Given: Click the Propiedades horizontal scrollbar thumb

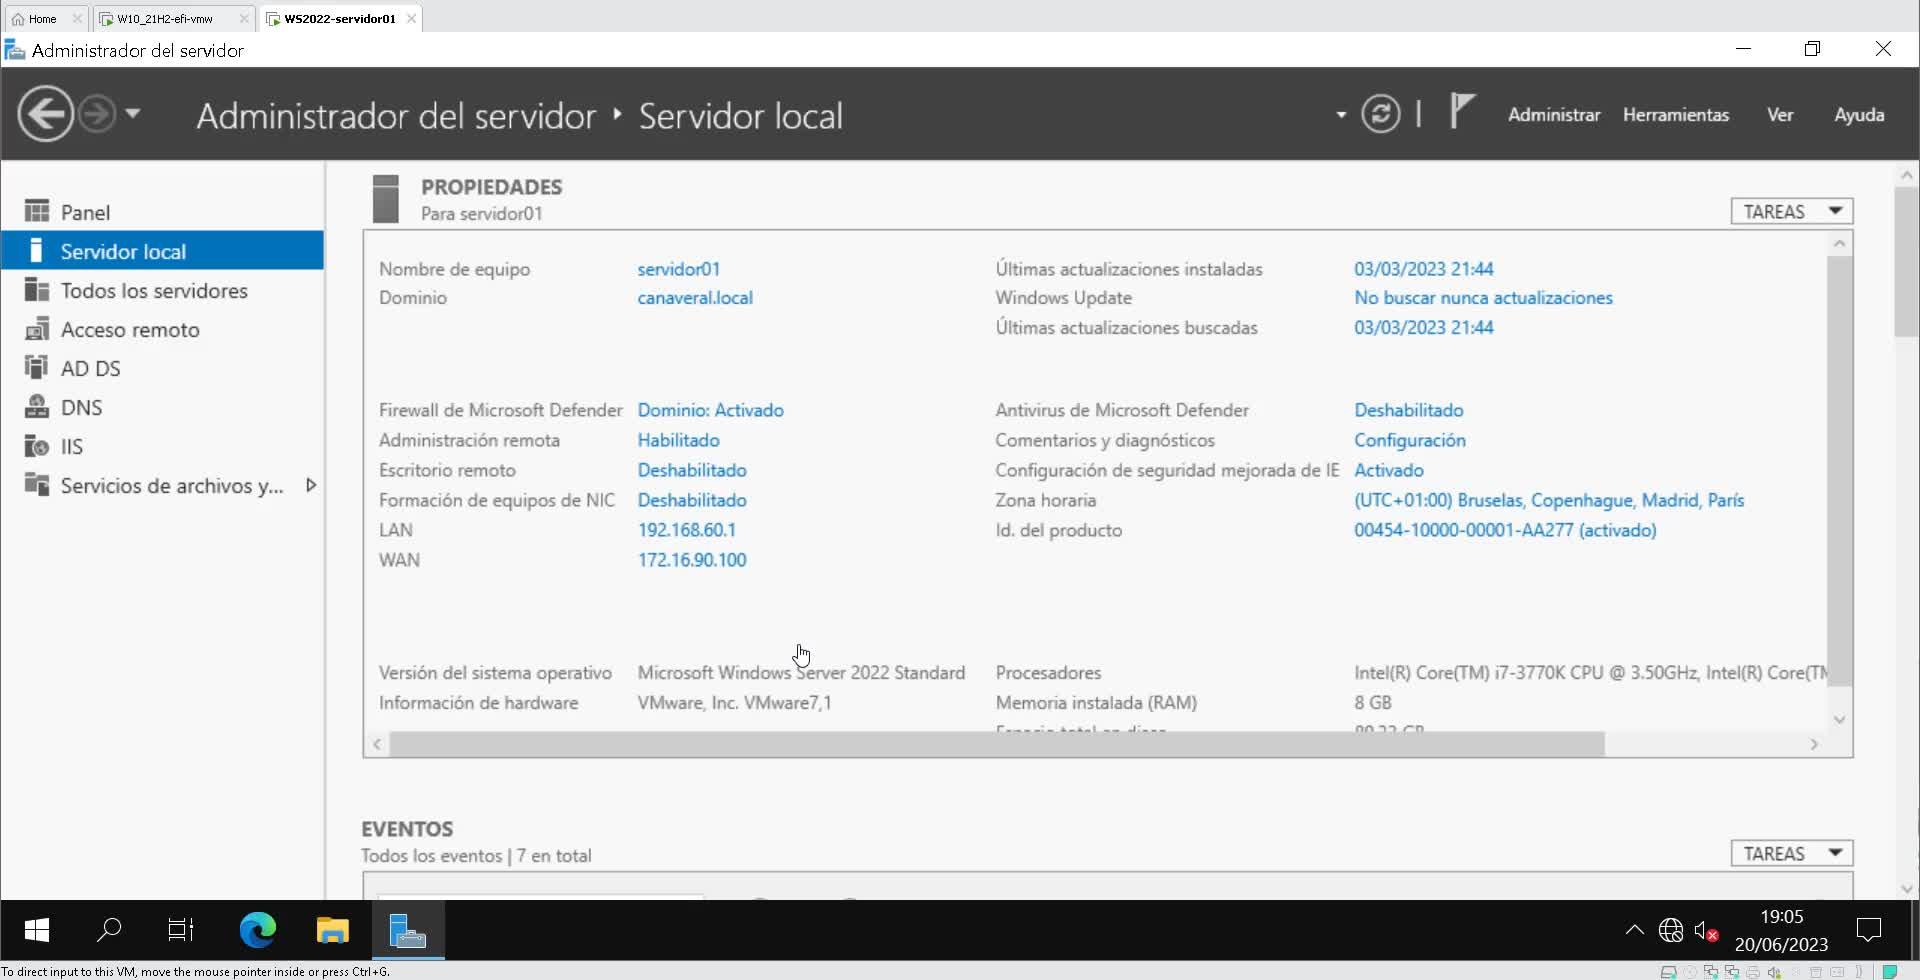Looking at the screenshot, I should coord(997,744).
